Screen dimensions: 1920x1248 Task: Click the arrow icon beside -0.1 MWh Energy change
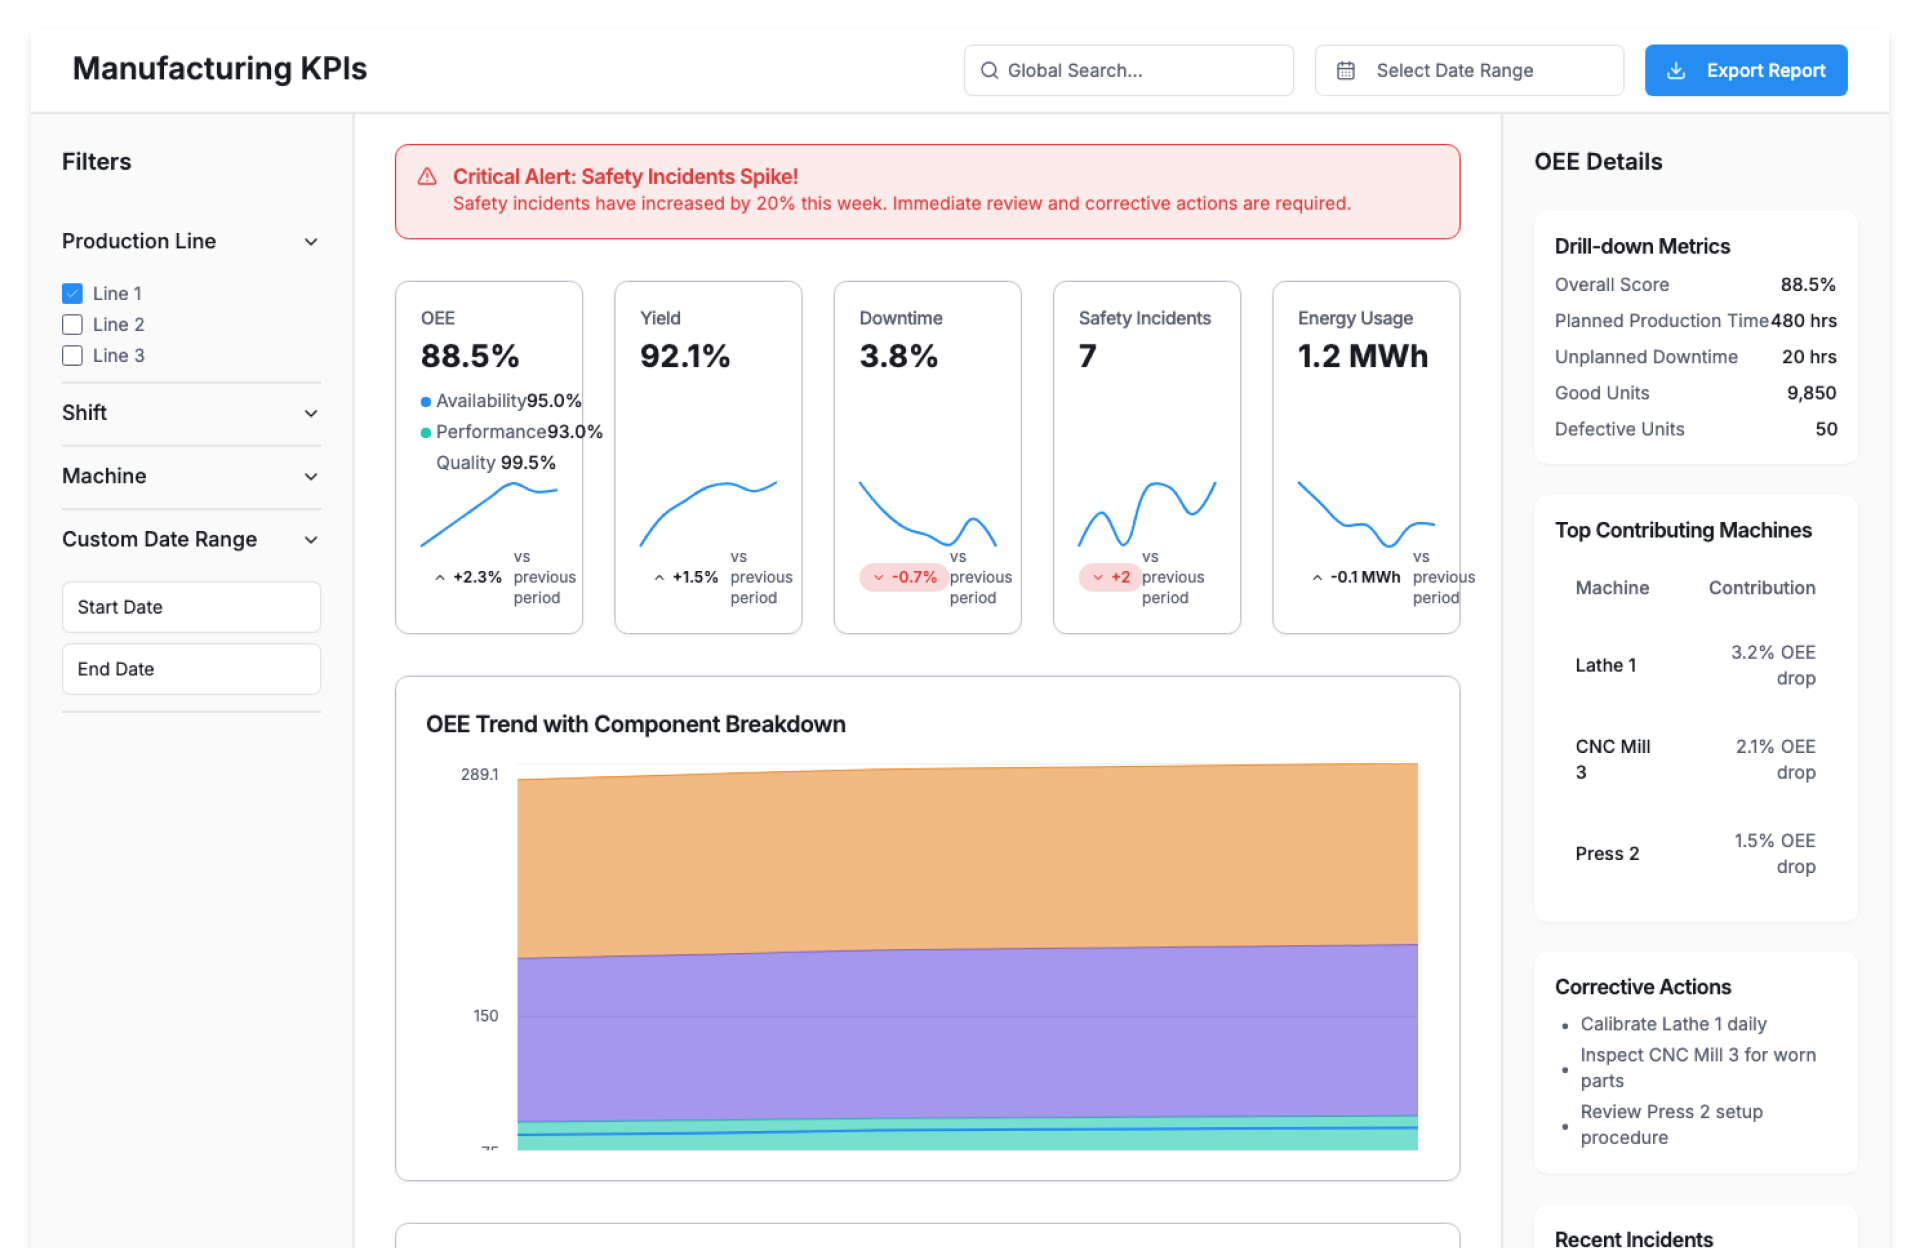[1317, 578]
